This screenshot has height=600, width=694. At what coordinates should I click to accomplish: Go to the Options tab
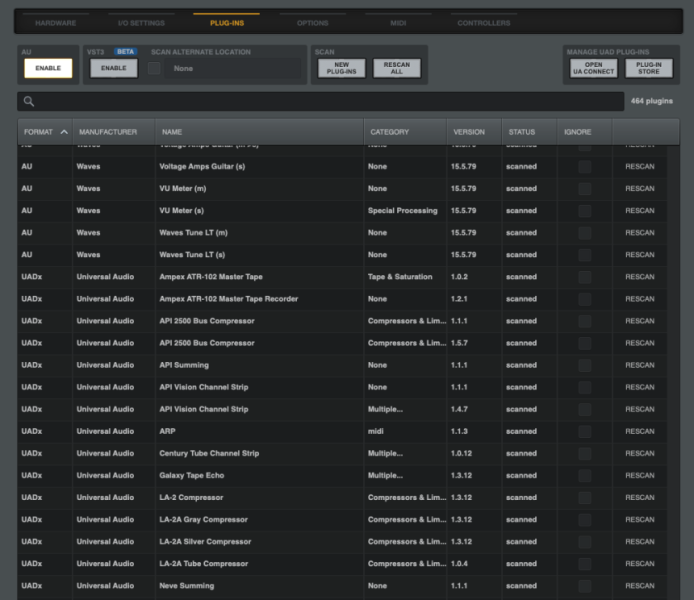pos(312,23)
